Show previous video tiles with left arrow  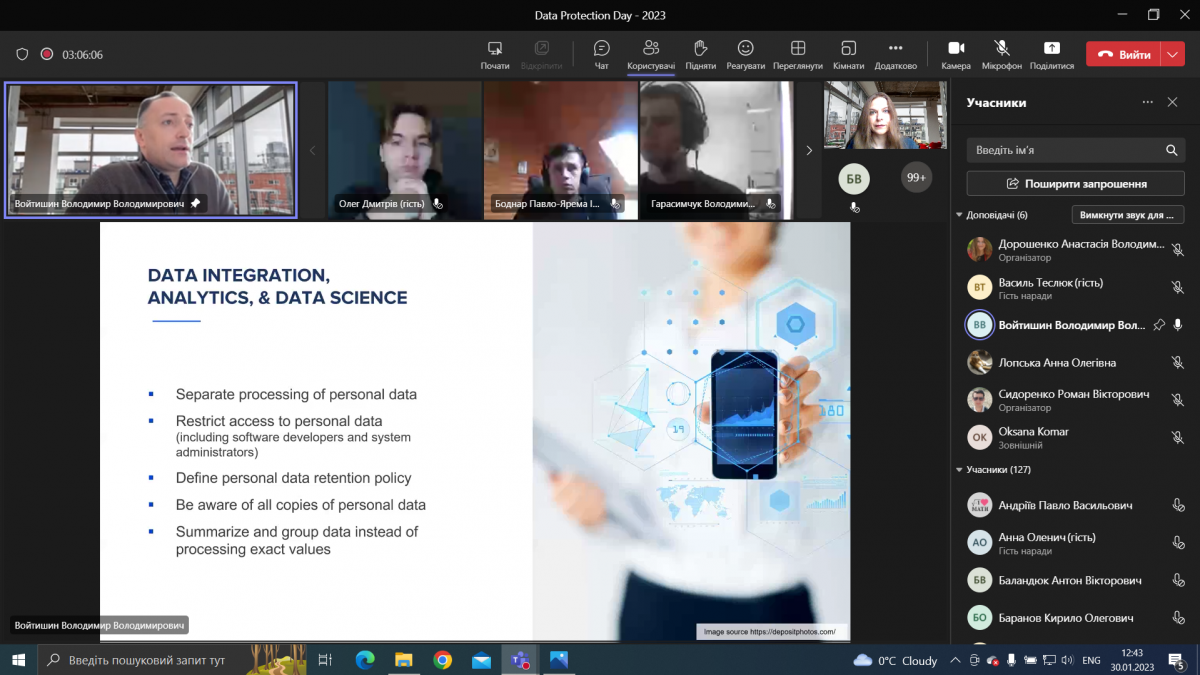312,150
